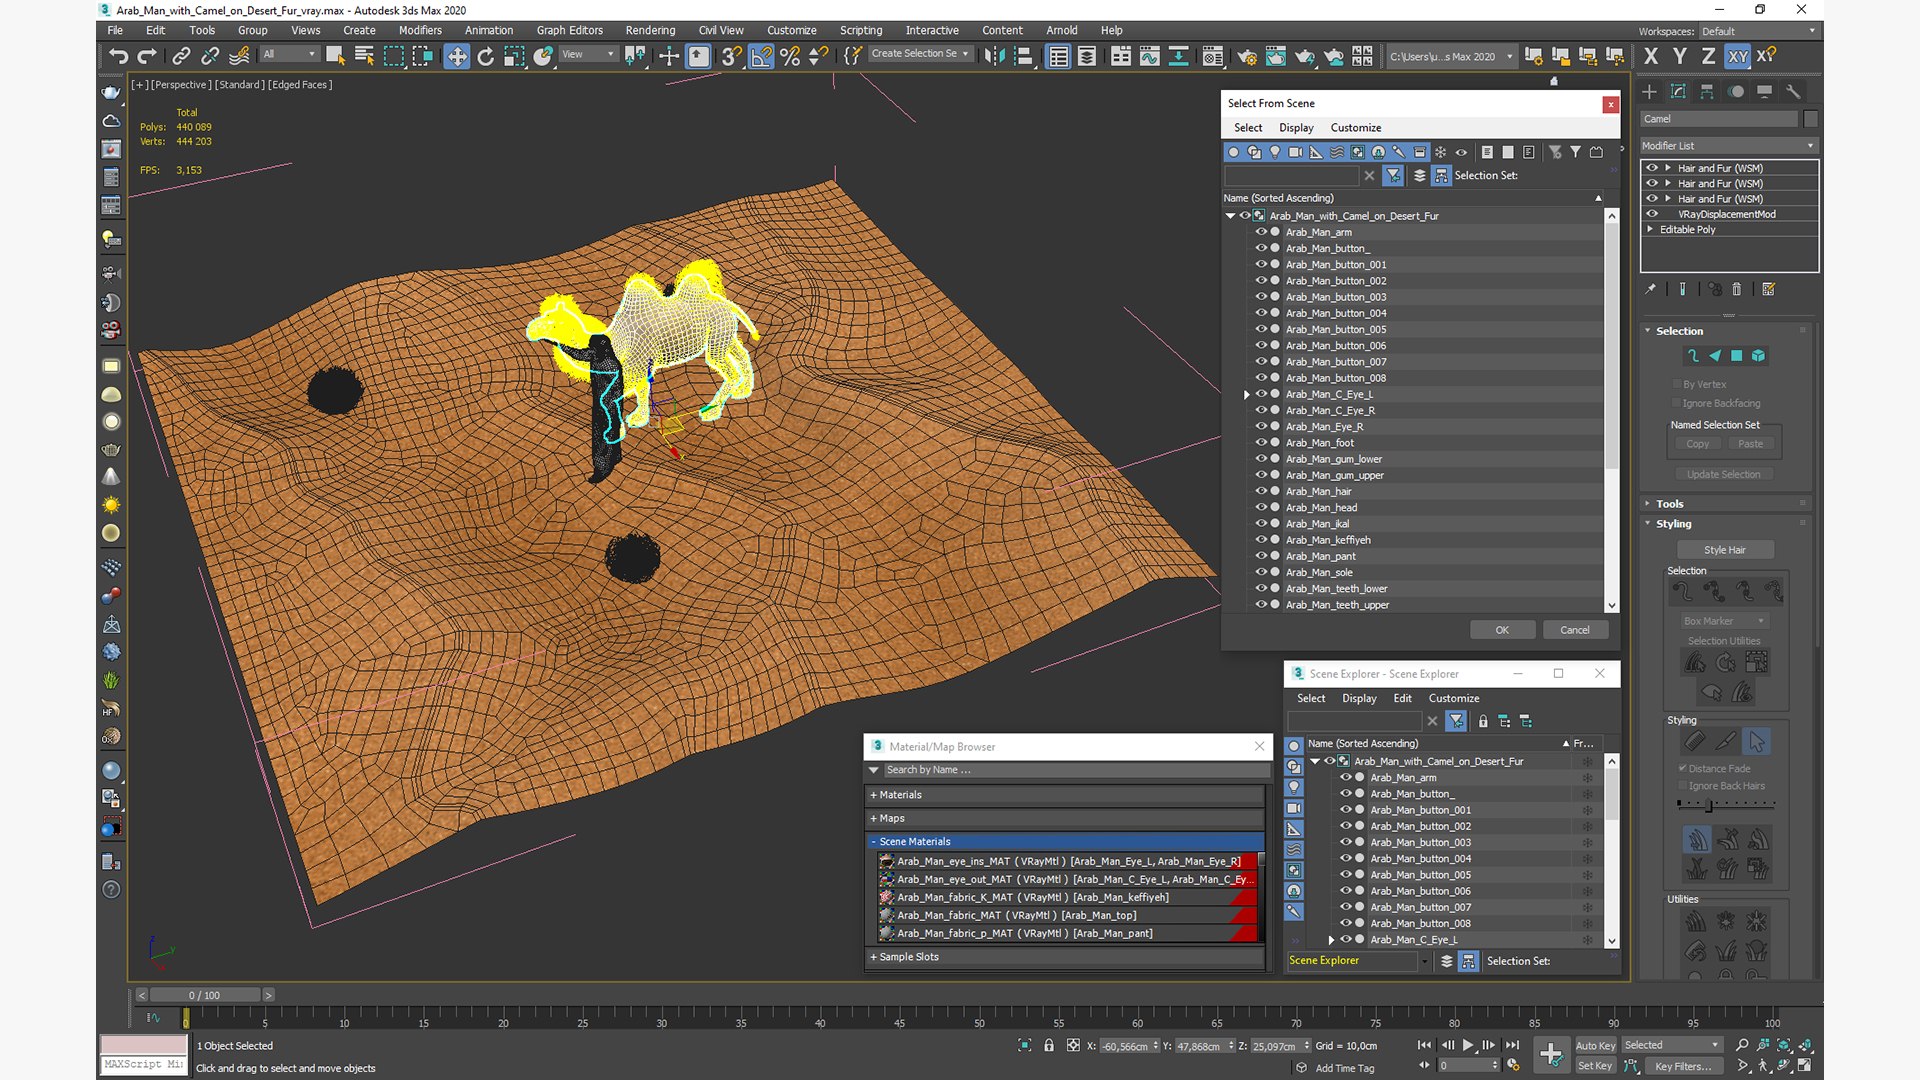The width and height of the screenshot is (1920, 1080).
Task: Click Pin Stack icon below modifier stack
Action: click(x=1651, y=289)
